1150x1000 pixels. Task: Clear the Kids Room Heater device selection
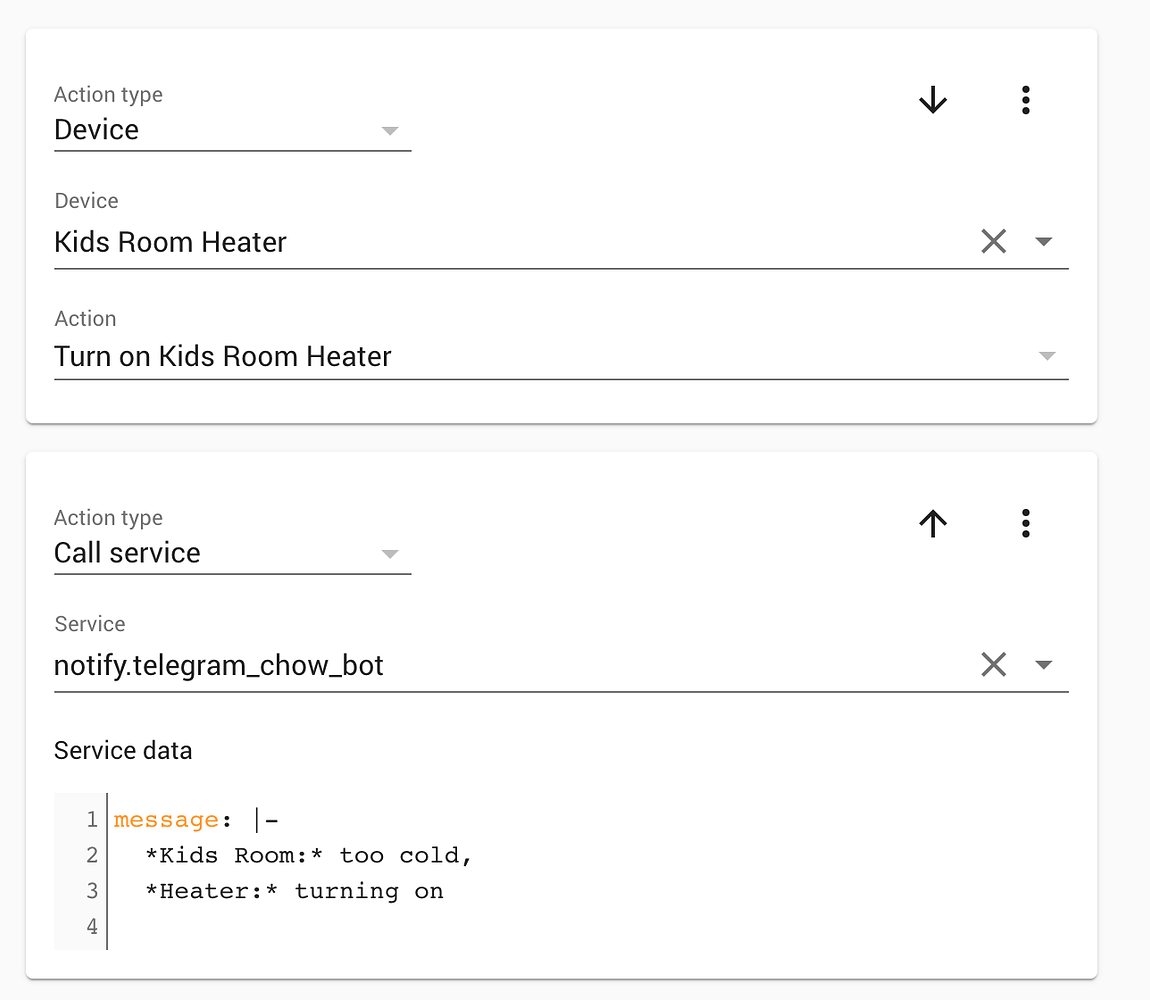(993, 241)
